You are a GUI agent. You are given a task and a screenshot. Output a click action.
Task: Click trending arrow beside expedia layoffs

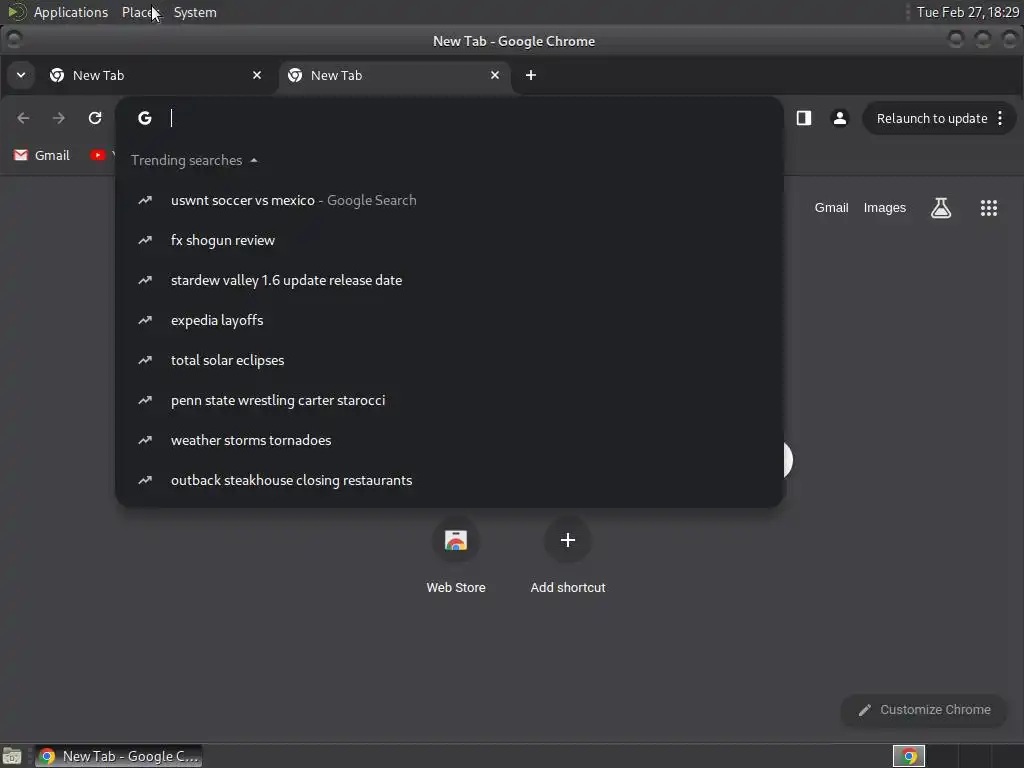pyautogui.click(x=145, y=320)
